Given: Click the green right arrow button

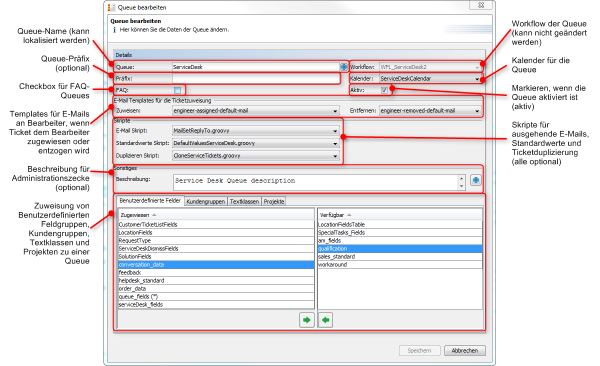Looking at the screenshot, I should (307, 320).
